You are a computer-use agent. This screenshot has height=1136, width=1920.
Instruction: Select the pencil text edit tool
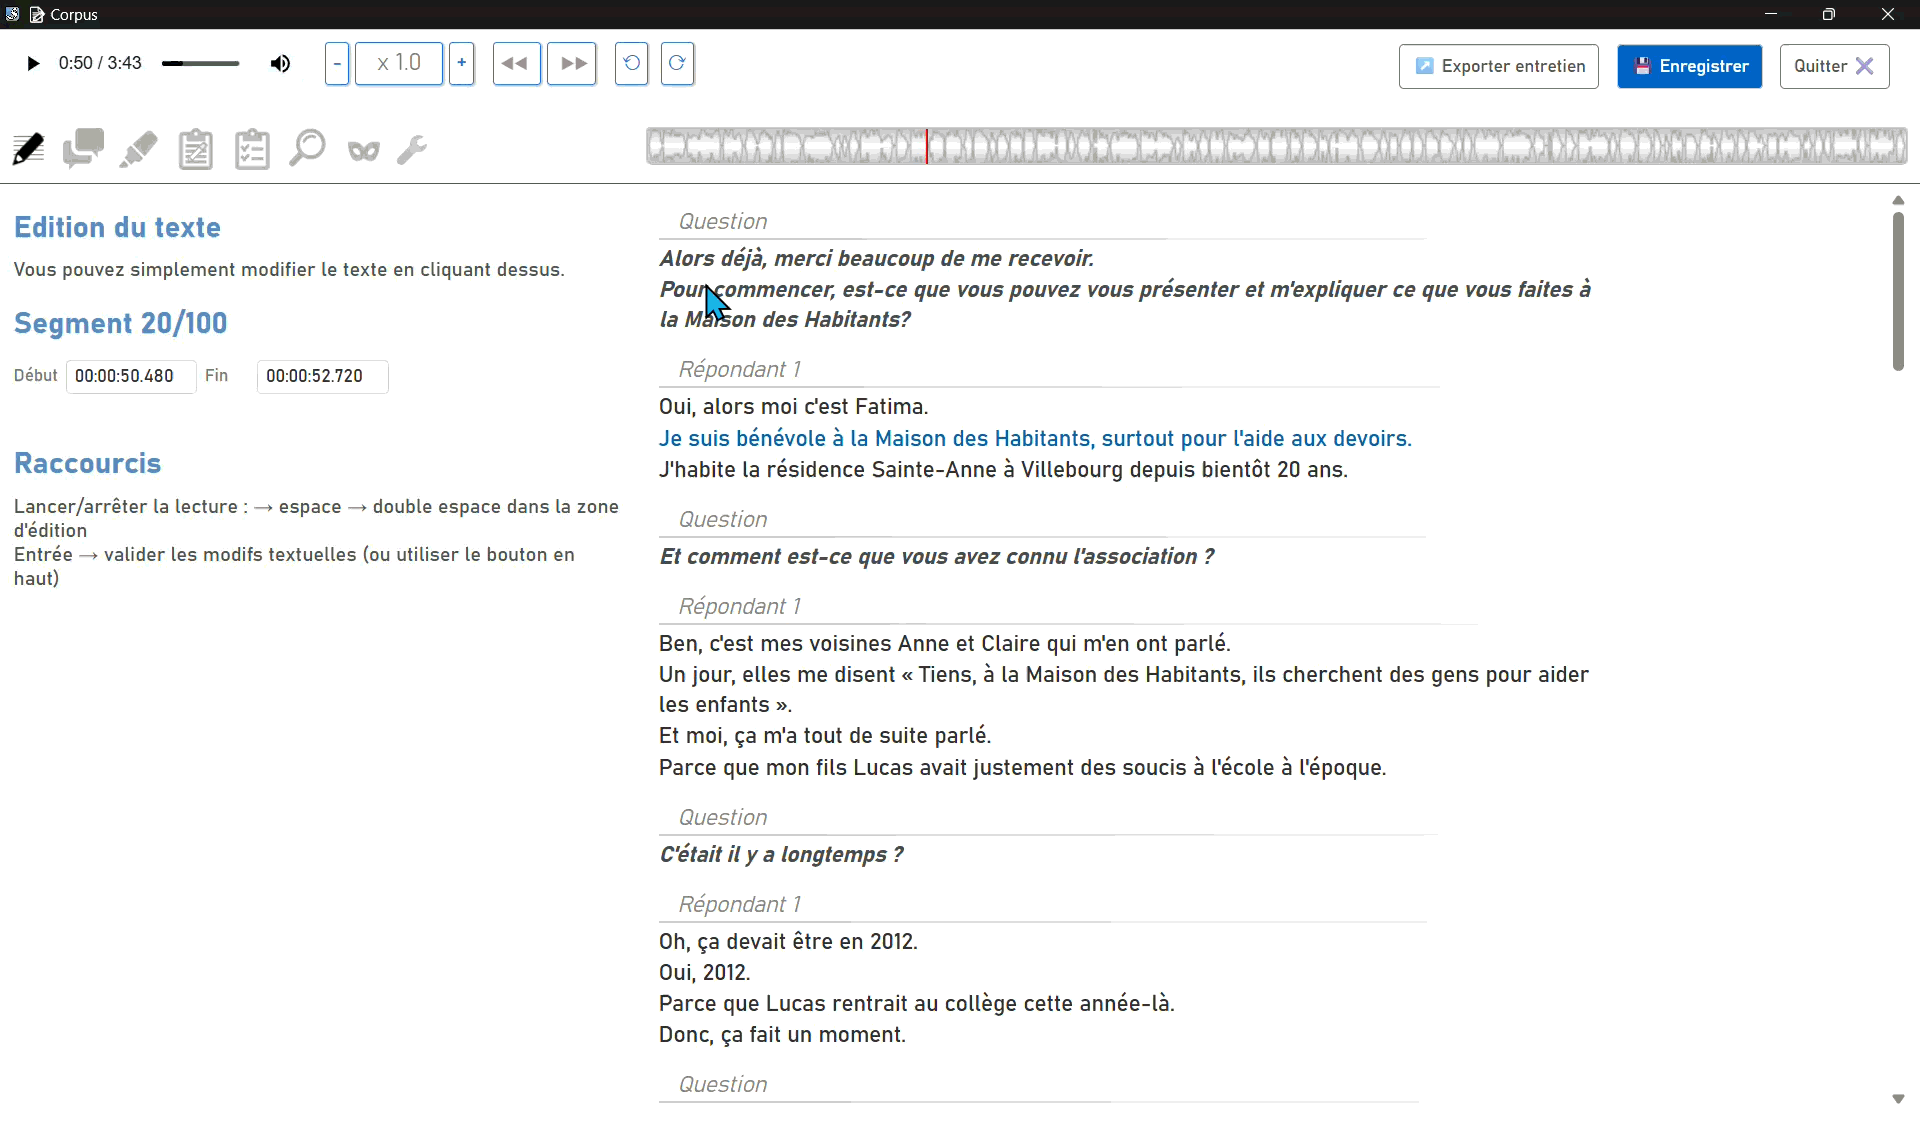tap(28, 150)
